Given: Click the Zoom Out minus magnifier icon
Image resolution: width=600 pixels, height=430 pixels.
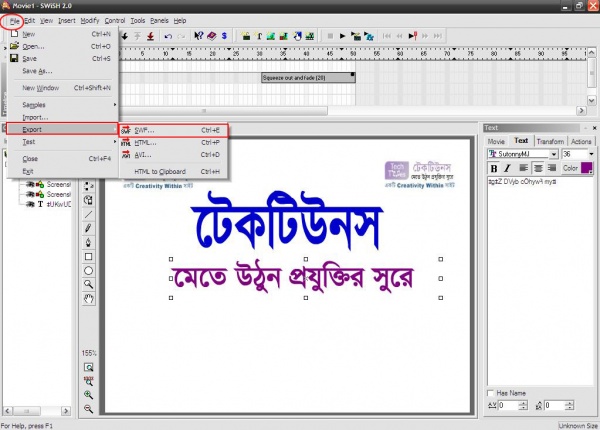Looking at the screenshot, I should pyautogui.click(x=88, y=409).
